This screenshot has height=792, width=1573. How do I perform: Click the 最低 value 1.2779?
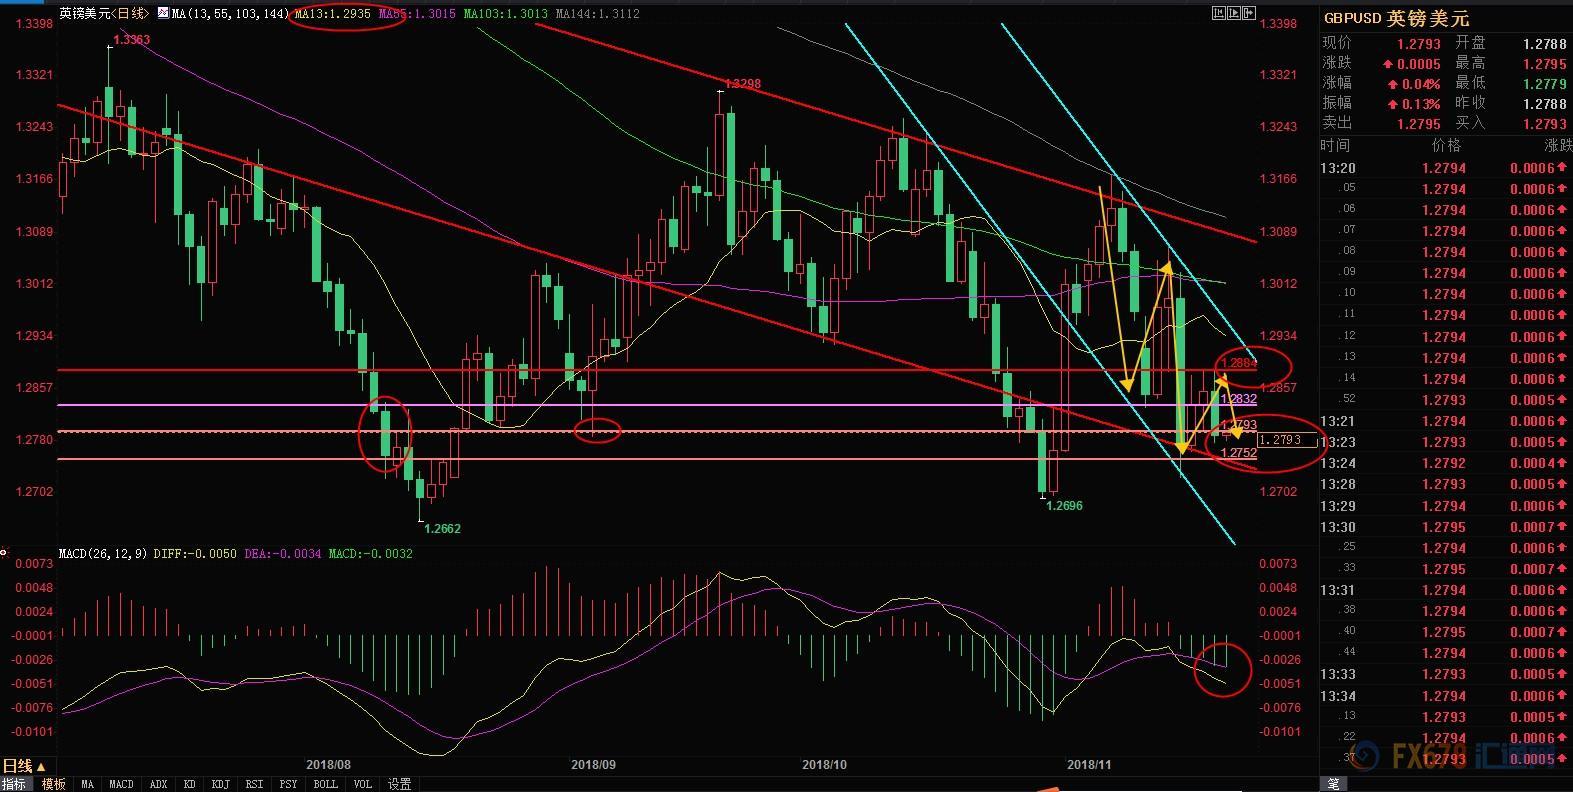click(x=1545, y=83)
